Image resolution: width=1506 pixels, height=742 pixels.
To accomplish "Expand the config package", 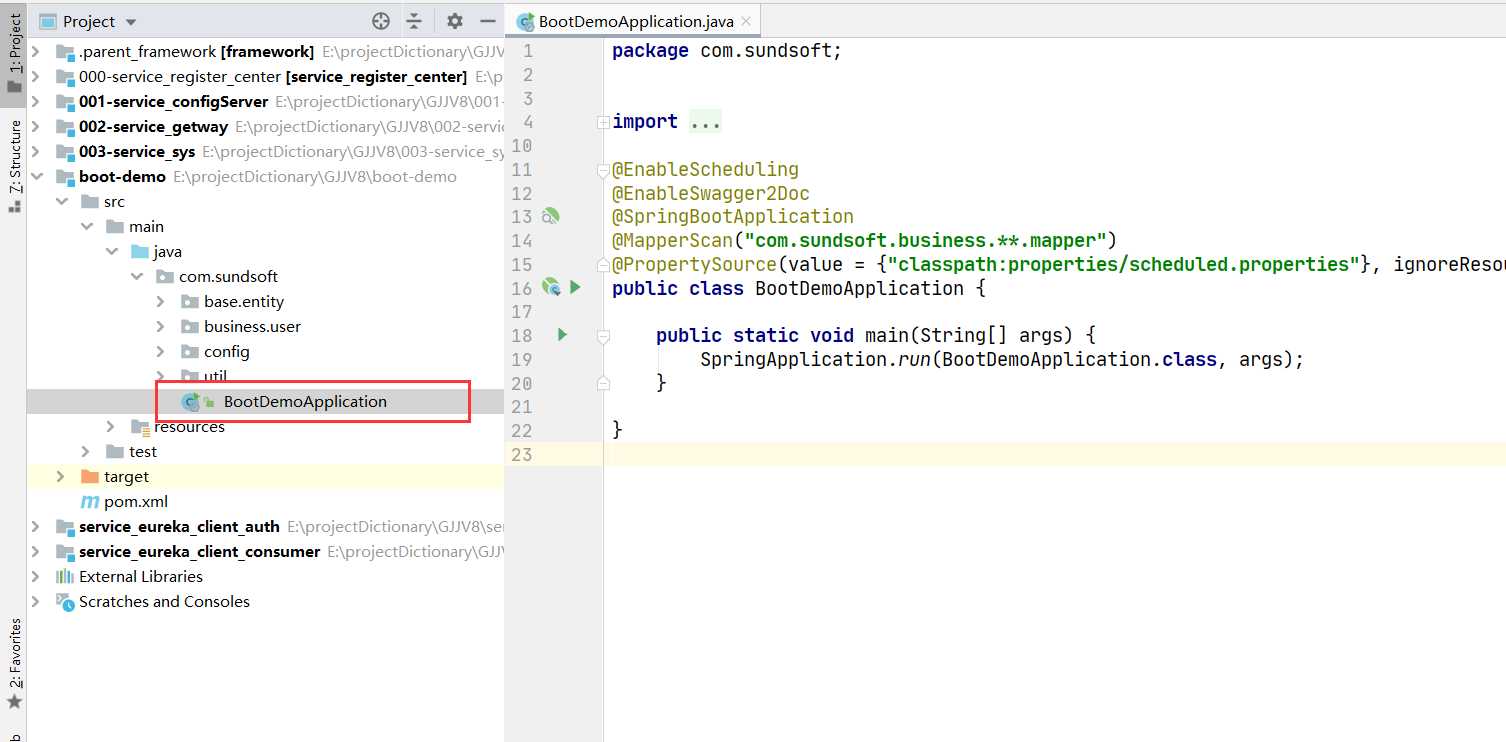I will pos(161,351).
